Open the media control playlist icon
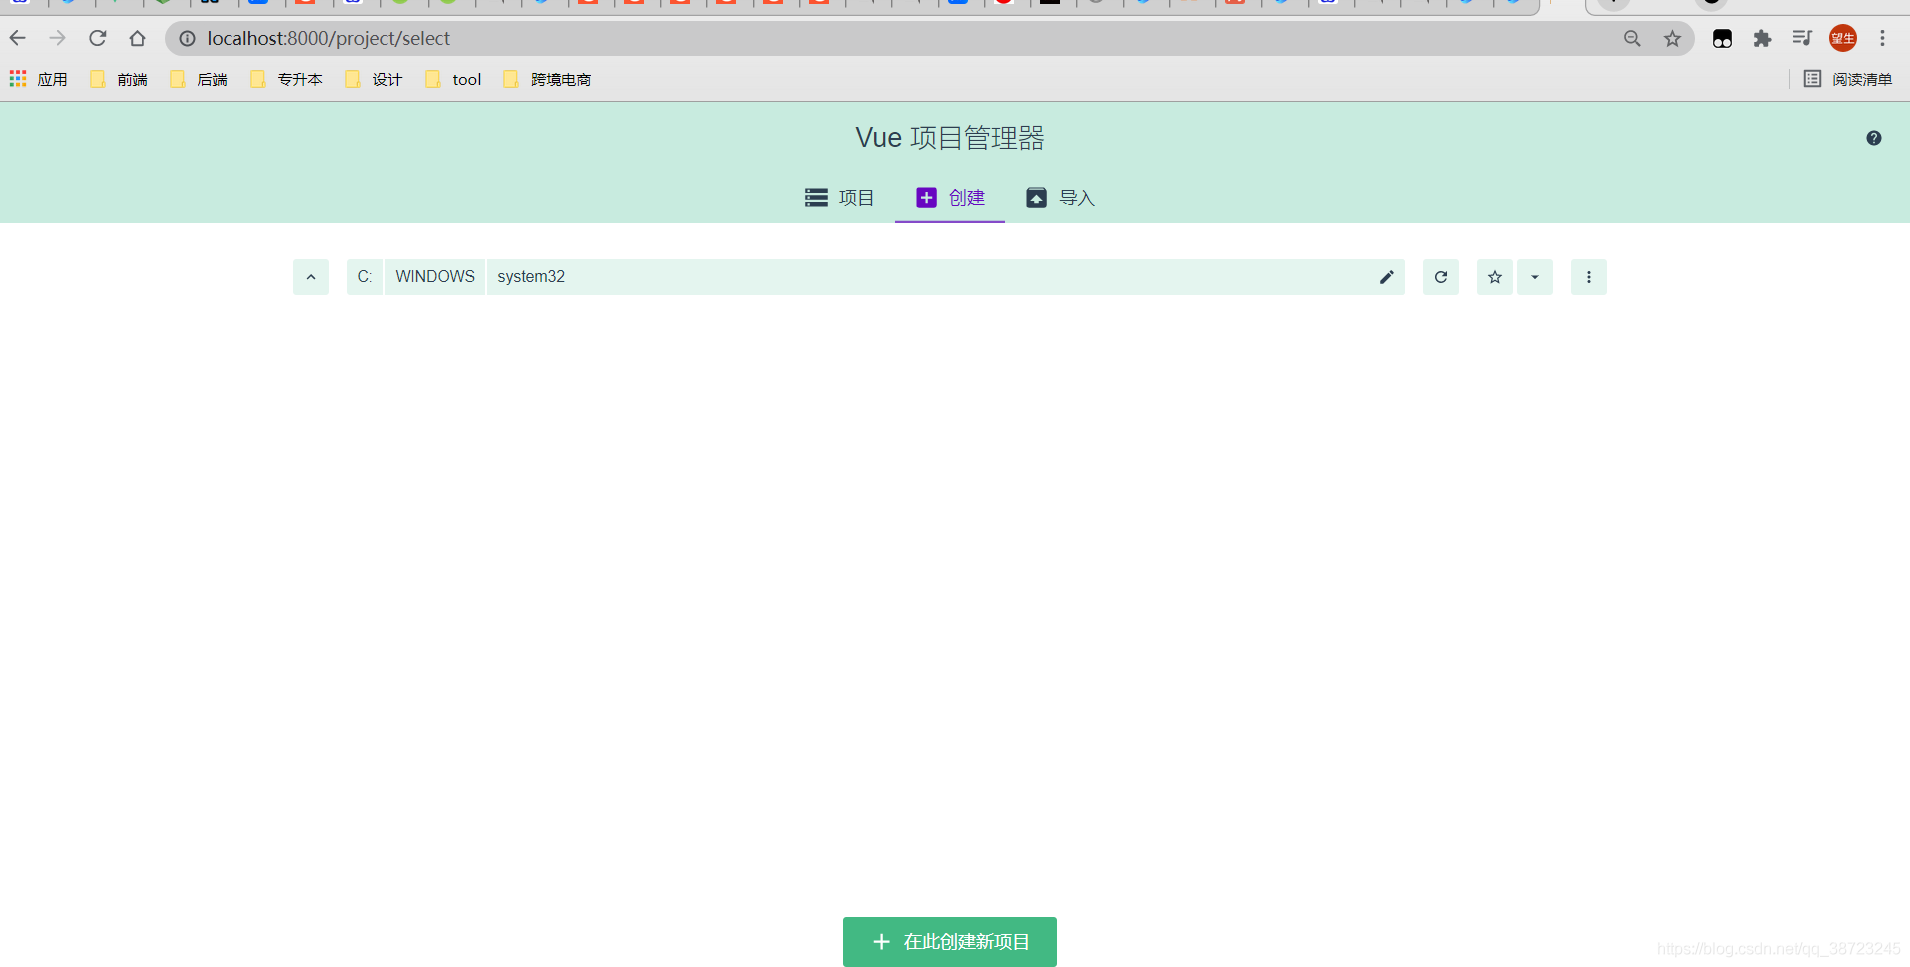This screenshot has height=967, width=1910. (1802, 38)
